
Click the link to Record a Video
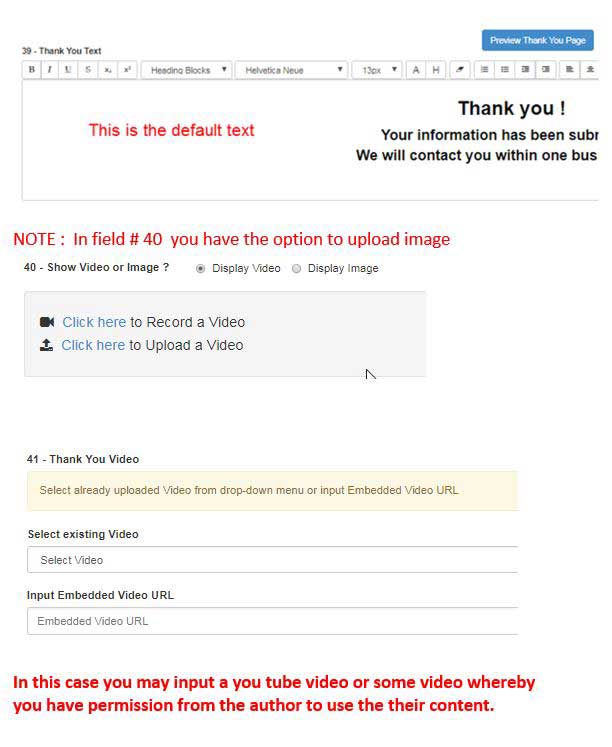pos(94,322)
